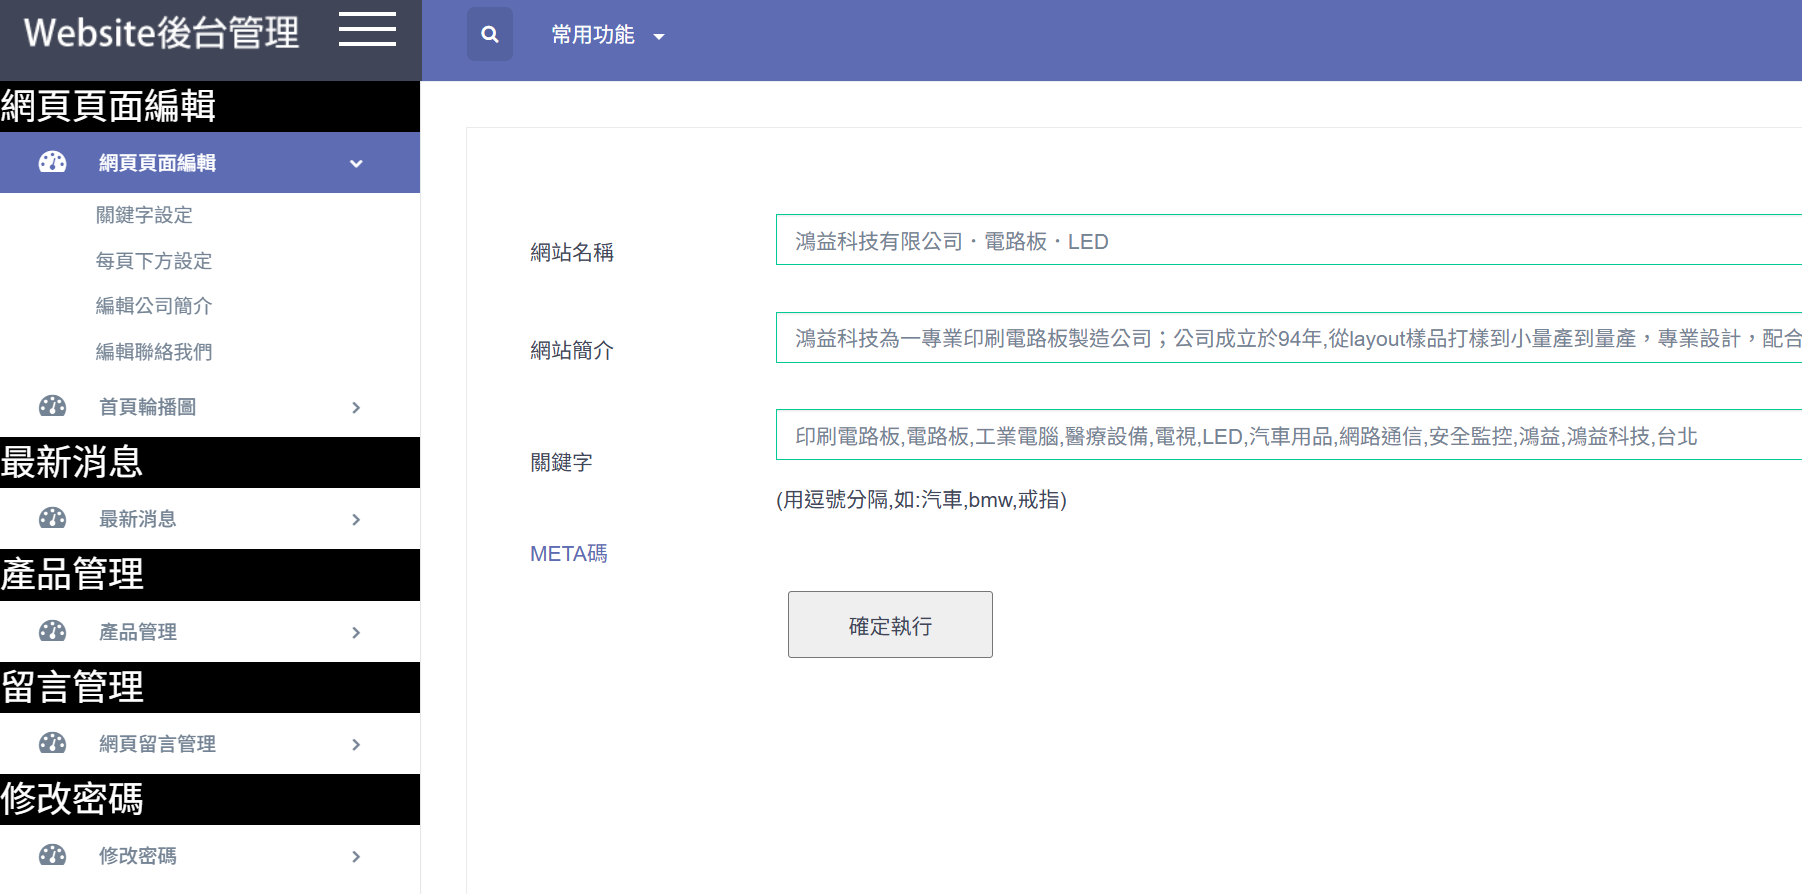The width and height of the screenshot is (1802, 894).
Task: Click dashboard icon beside 修改密碼
Action: (52, 855)
